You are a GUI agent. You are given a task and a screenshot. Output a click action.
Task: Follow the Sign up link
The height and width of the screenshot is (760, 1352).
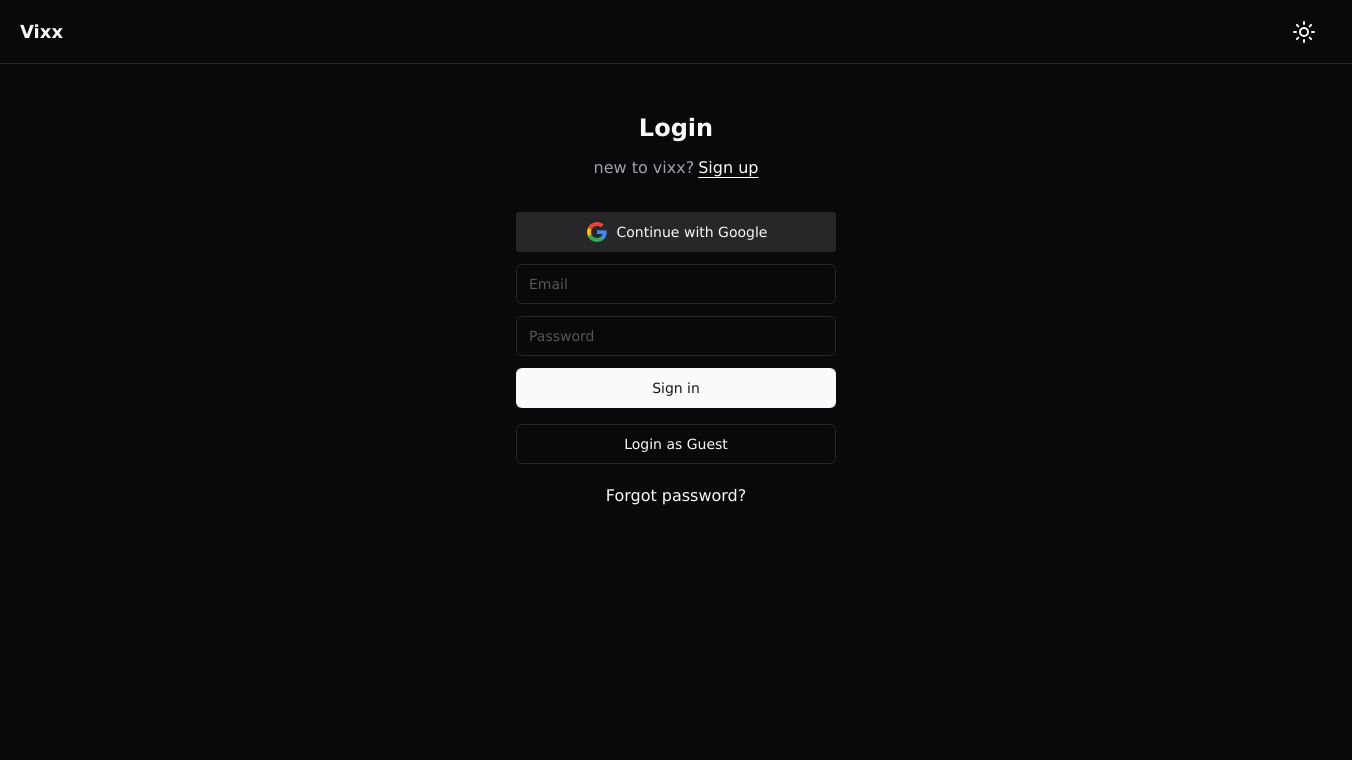pyautogui.click(x=728, y=168)
